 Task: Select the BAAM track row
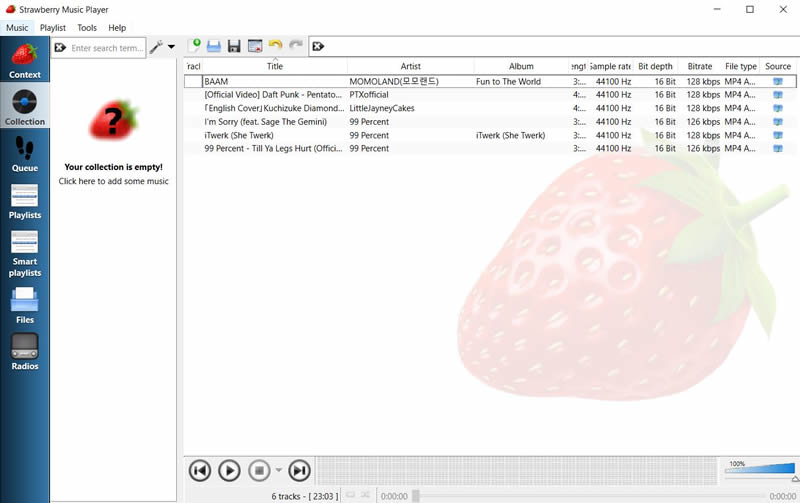point(490,81)
